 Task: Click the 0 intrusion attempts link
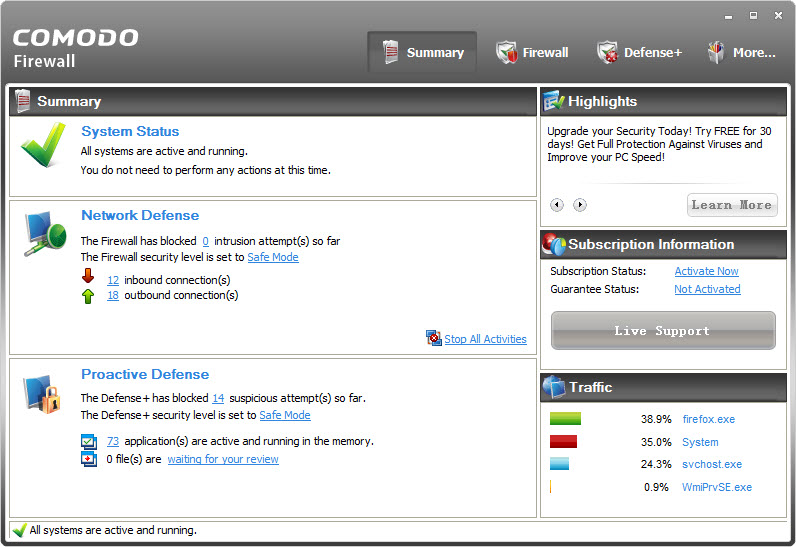pyautogui.click(x=206, y=242)
